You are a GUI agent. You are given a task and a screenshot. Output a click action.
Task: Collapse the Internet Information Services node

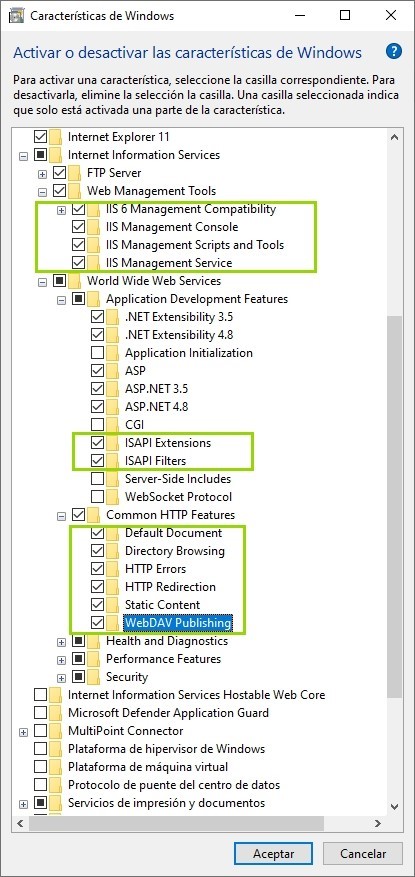coord(23,155)
